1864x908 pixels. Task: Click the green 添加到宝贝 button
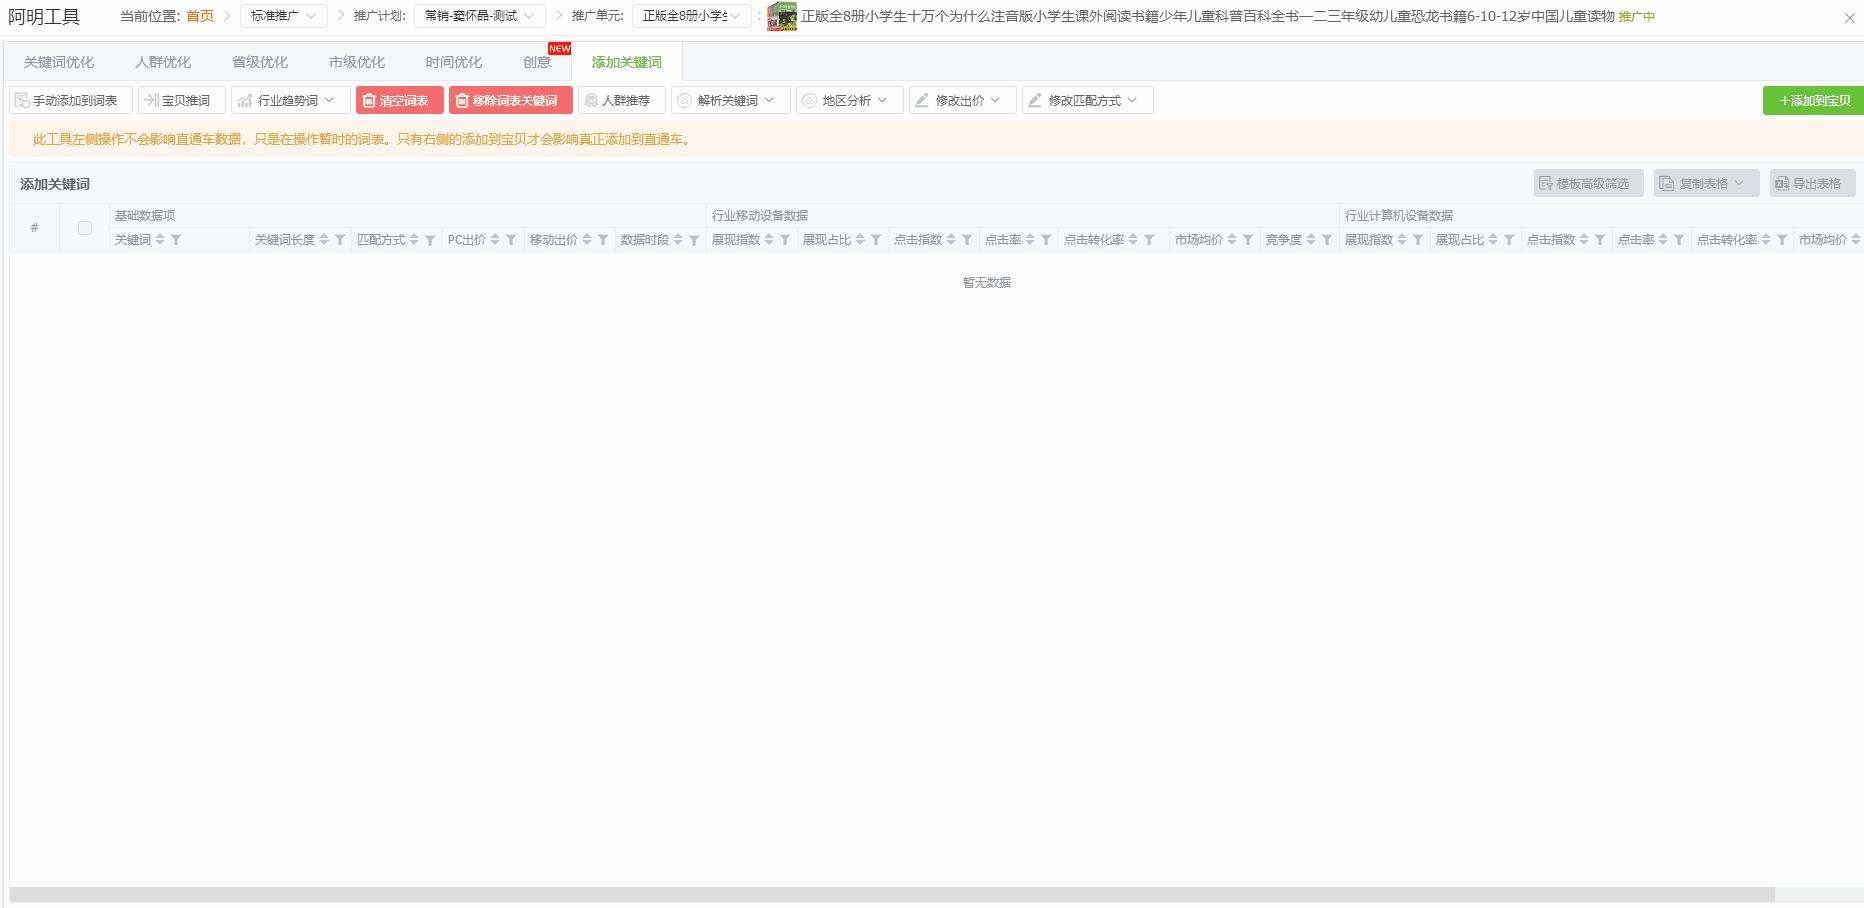click(1813, 100)
